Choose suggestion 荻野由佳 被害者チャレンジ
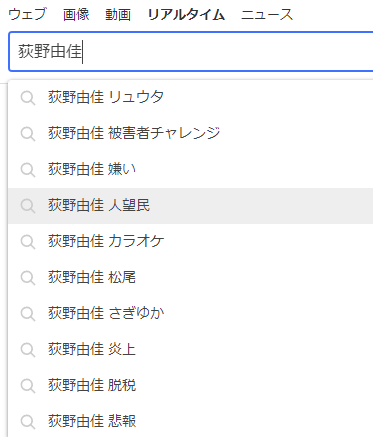This screenshot has width=373, height=437. point(191,133)
